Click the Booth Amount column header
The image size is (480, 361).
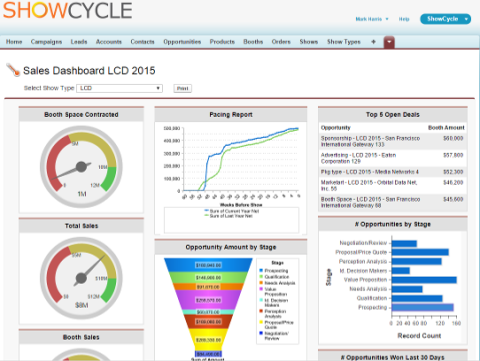click(446, 128)
